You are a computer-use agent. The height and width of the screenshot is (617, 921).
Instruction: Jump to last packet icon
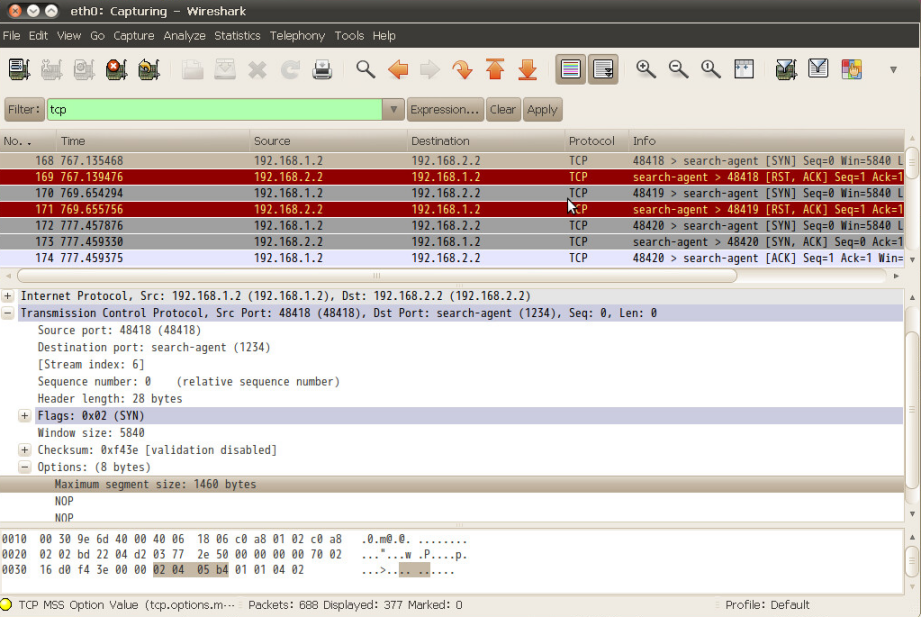coord(528,70)
